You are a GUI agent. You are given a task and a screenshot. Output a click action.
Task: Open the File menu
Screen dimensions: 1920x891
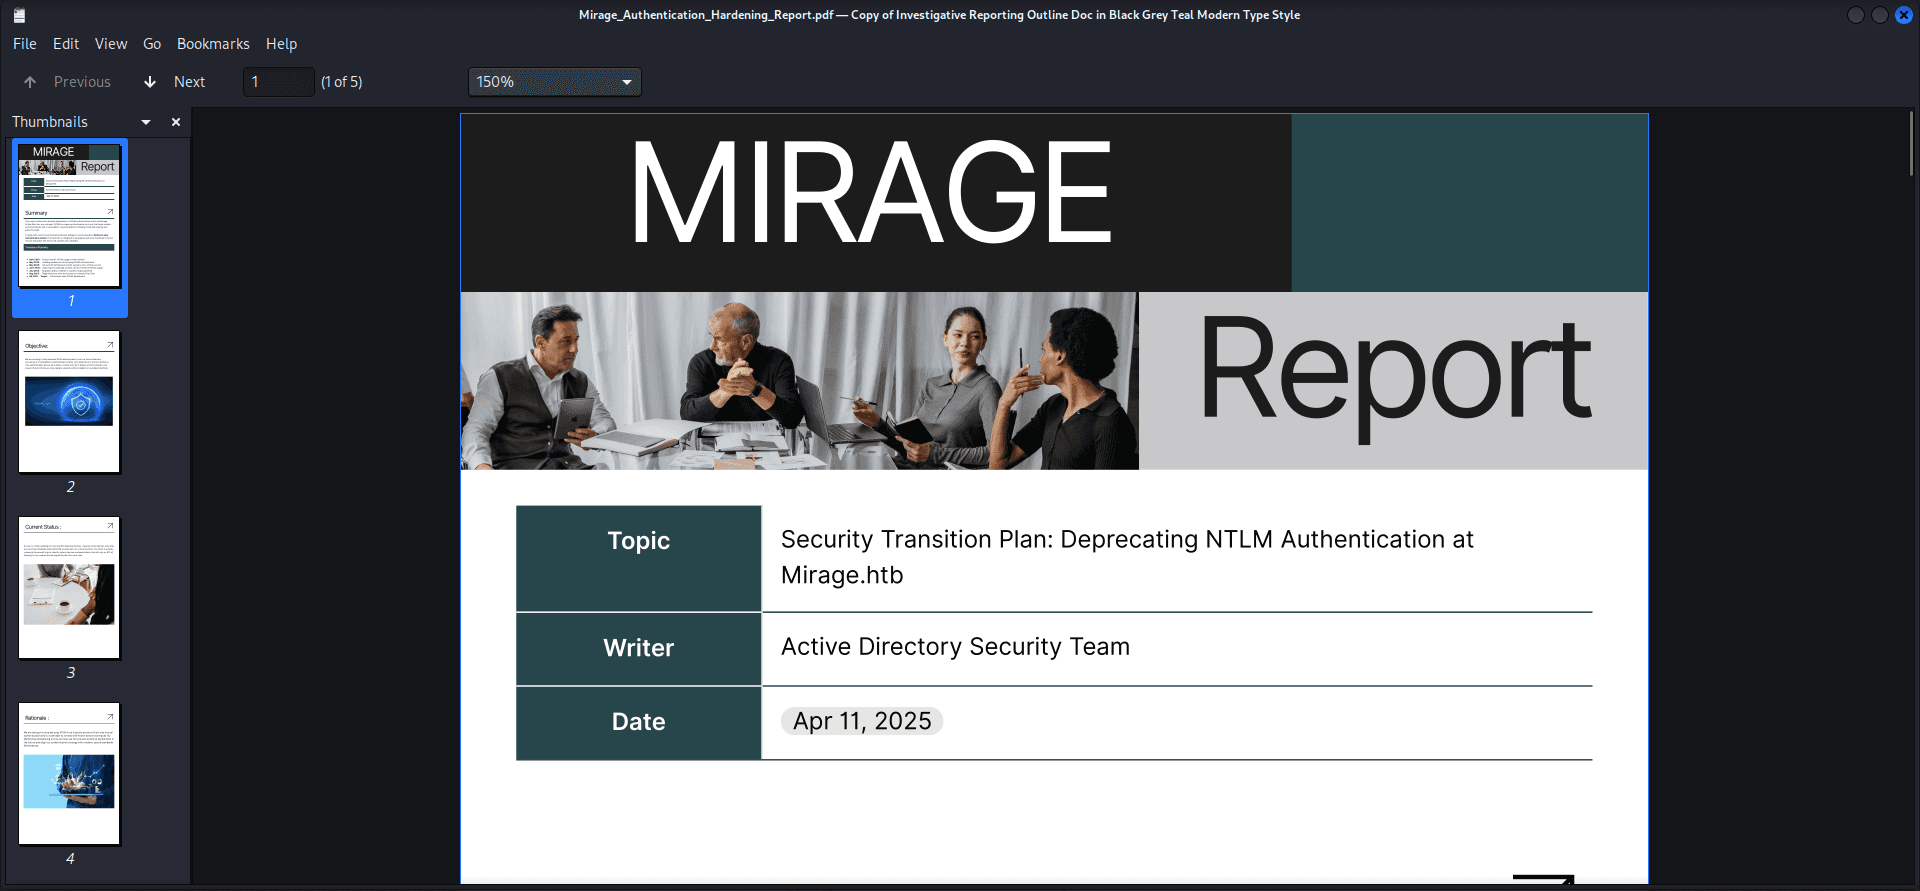coord(25,44)
